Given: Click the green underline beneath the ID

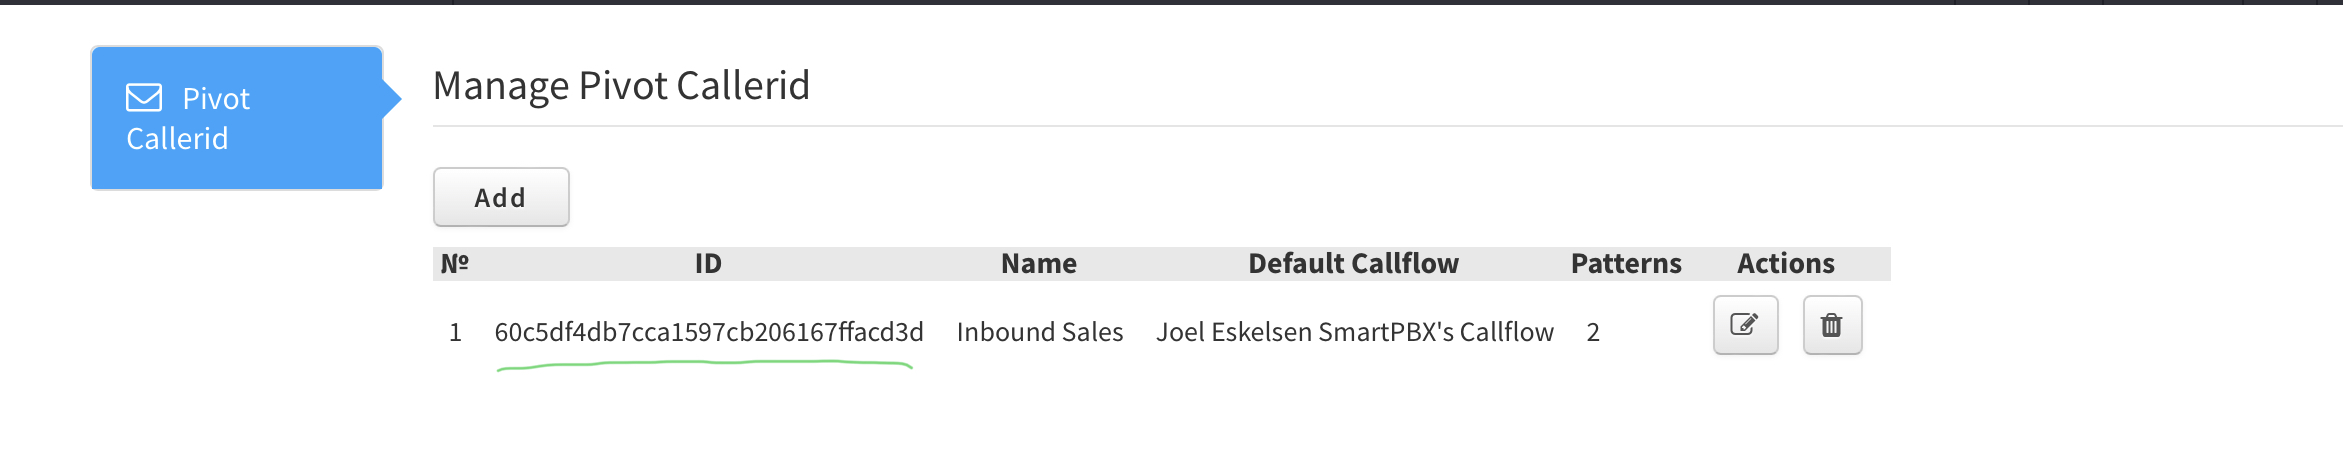Looking at the screenshot, I should [x=705, y=364].
